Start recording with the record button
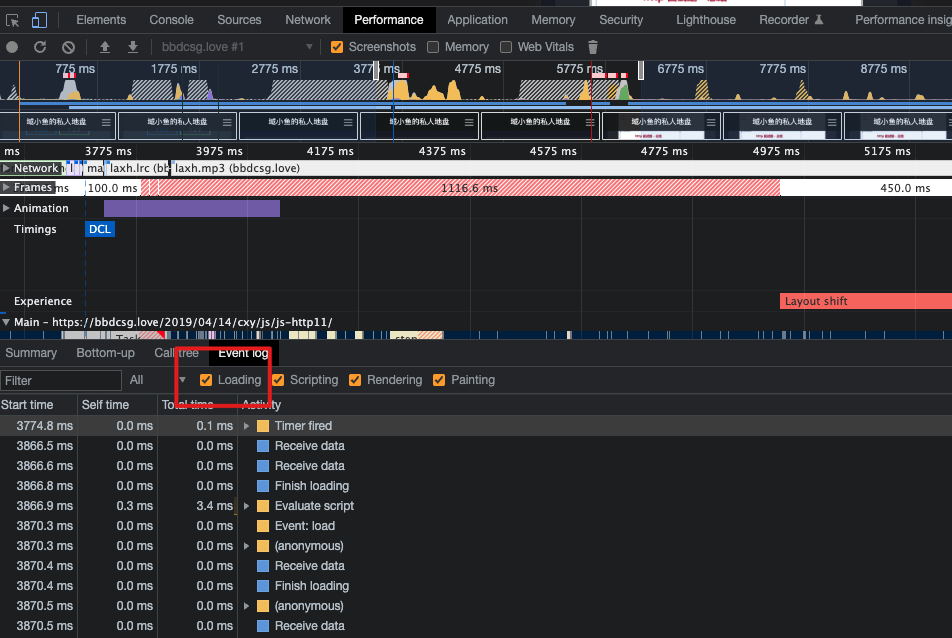 click(12, 47)
